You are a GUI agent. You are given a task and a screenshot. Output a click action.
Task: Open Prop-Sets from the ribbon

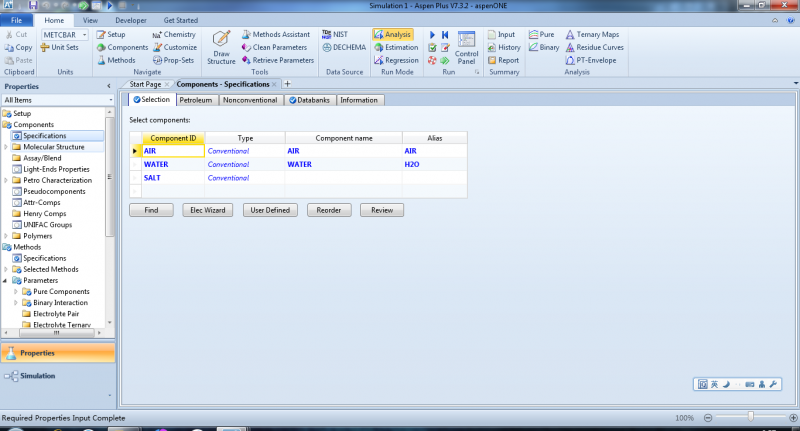(173, 60)
